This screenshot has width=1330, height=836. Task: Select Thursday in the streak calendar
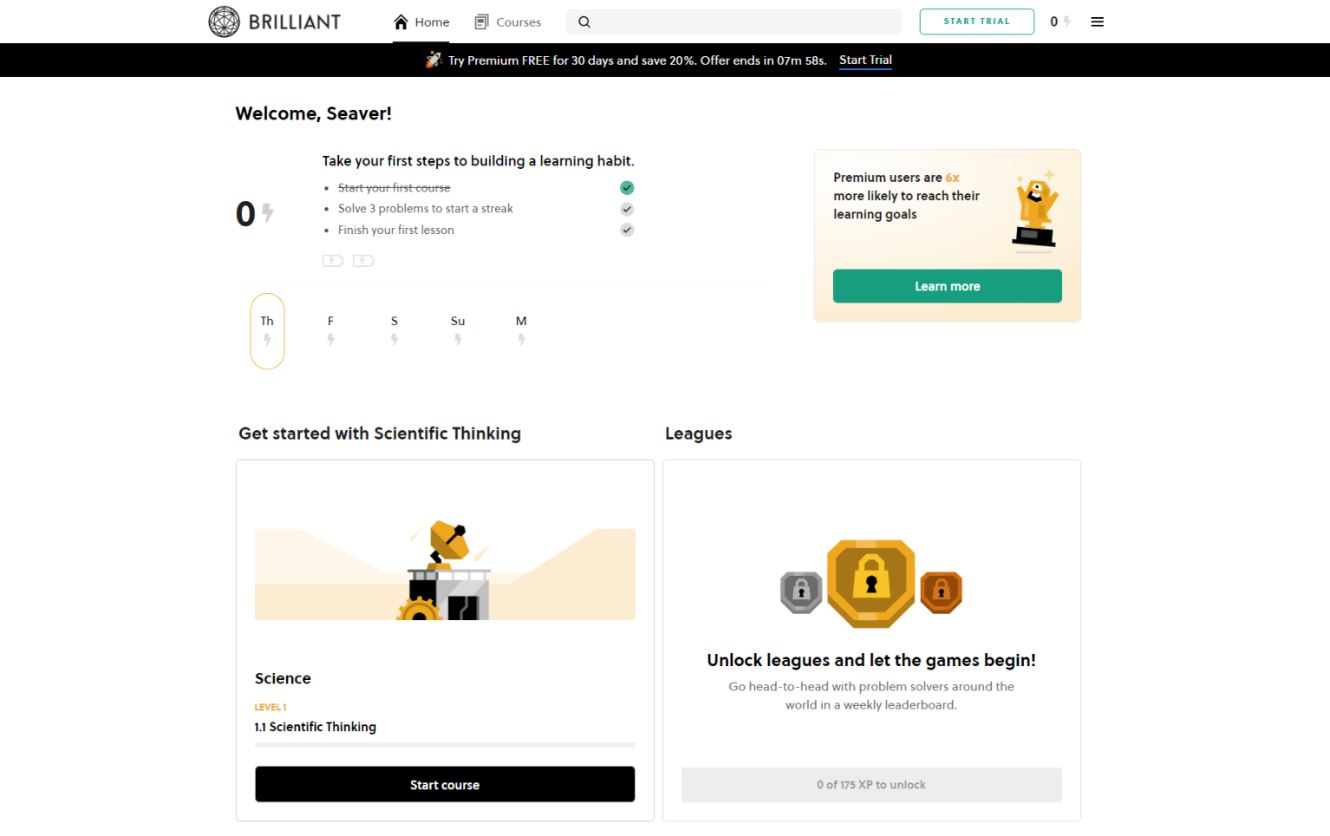pos(267,331)
